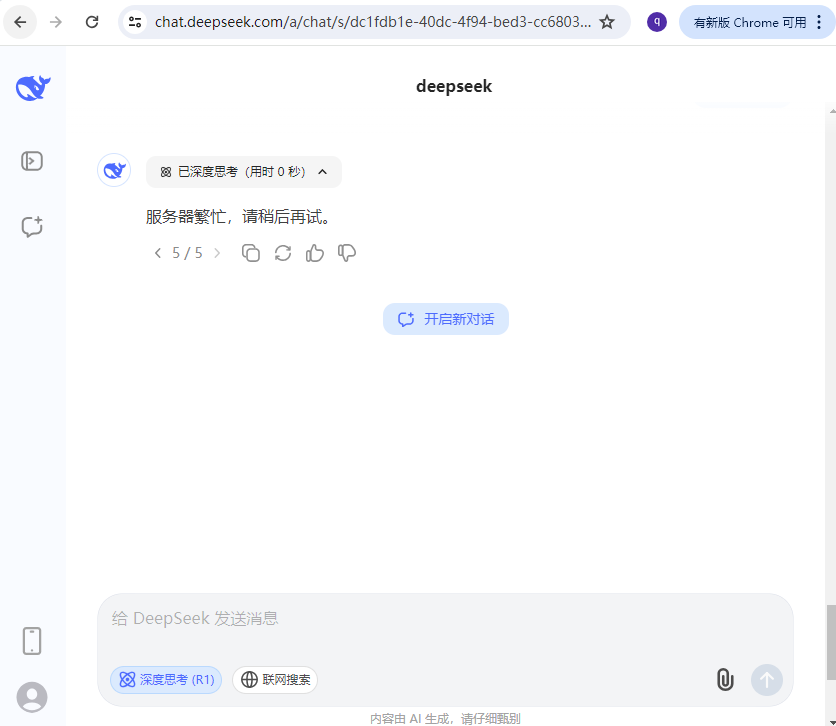Bookmark this page with the star icon

pos(607,22)
